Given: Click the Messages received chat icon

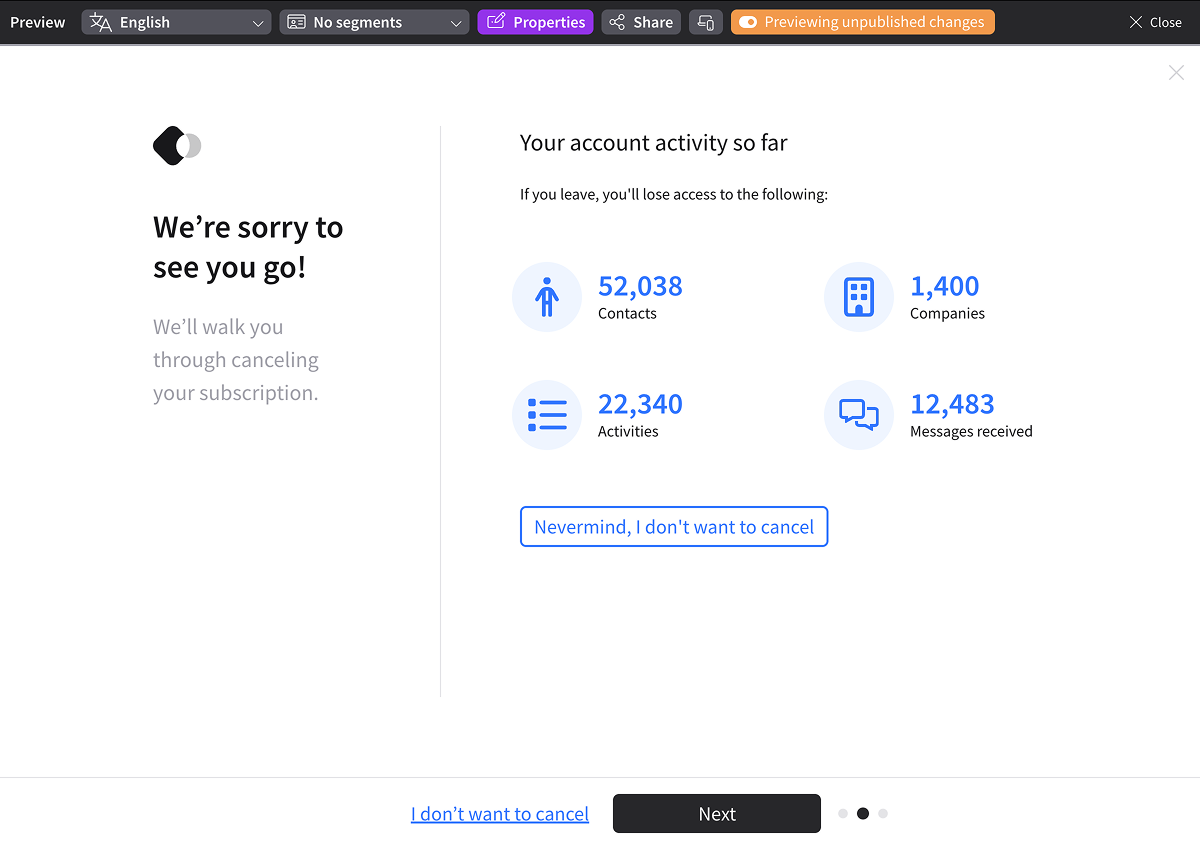Looking at the screenshot, I should (859, 415).
